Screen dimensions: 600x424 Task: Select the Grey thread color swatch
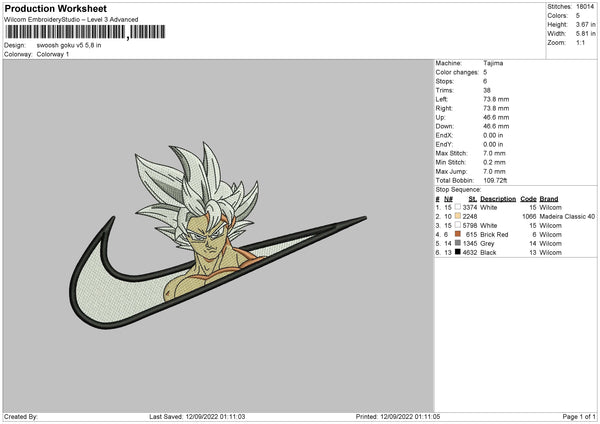point(458,243)
